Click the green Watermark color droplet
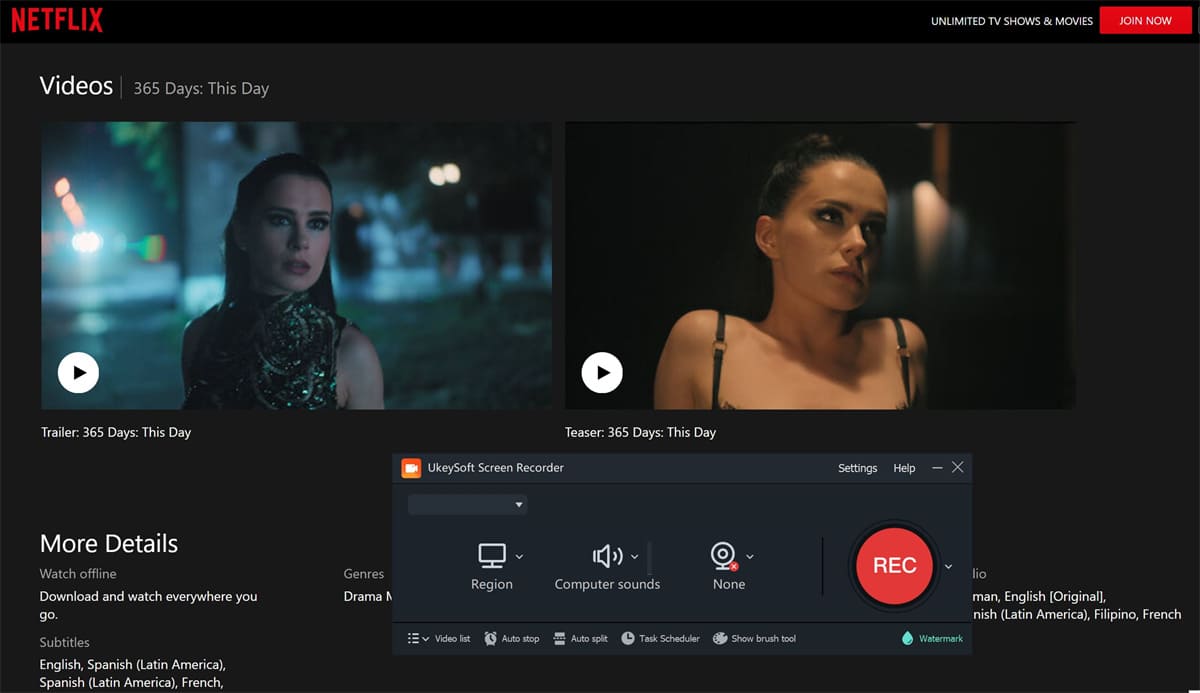The height and width of the screenshot is (693, 1200). click(910, 638)
